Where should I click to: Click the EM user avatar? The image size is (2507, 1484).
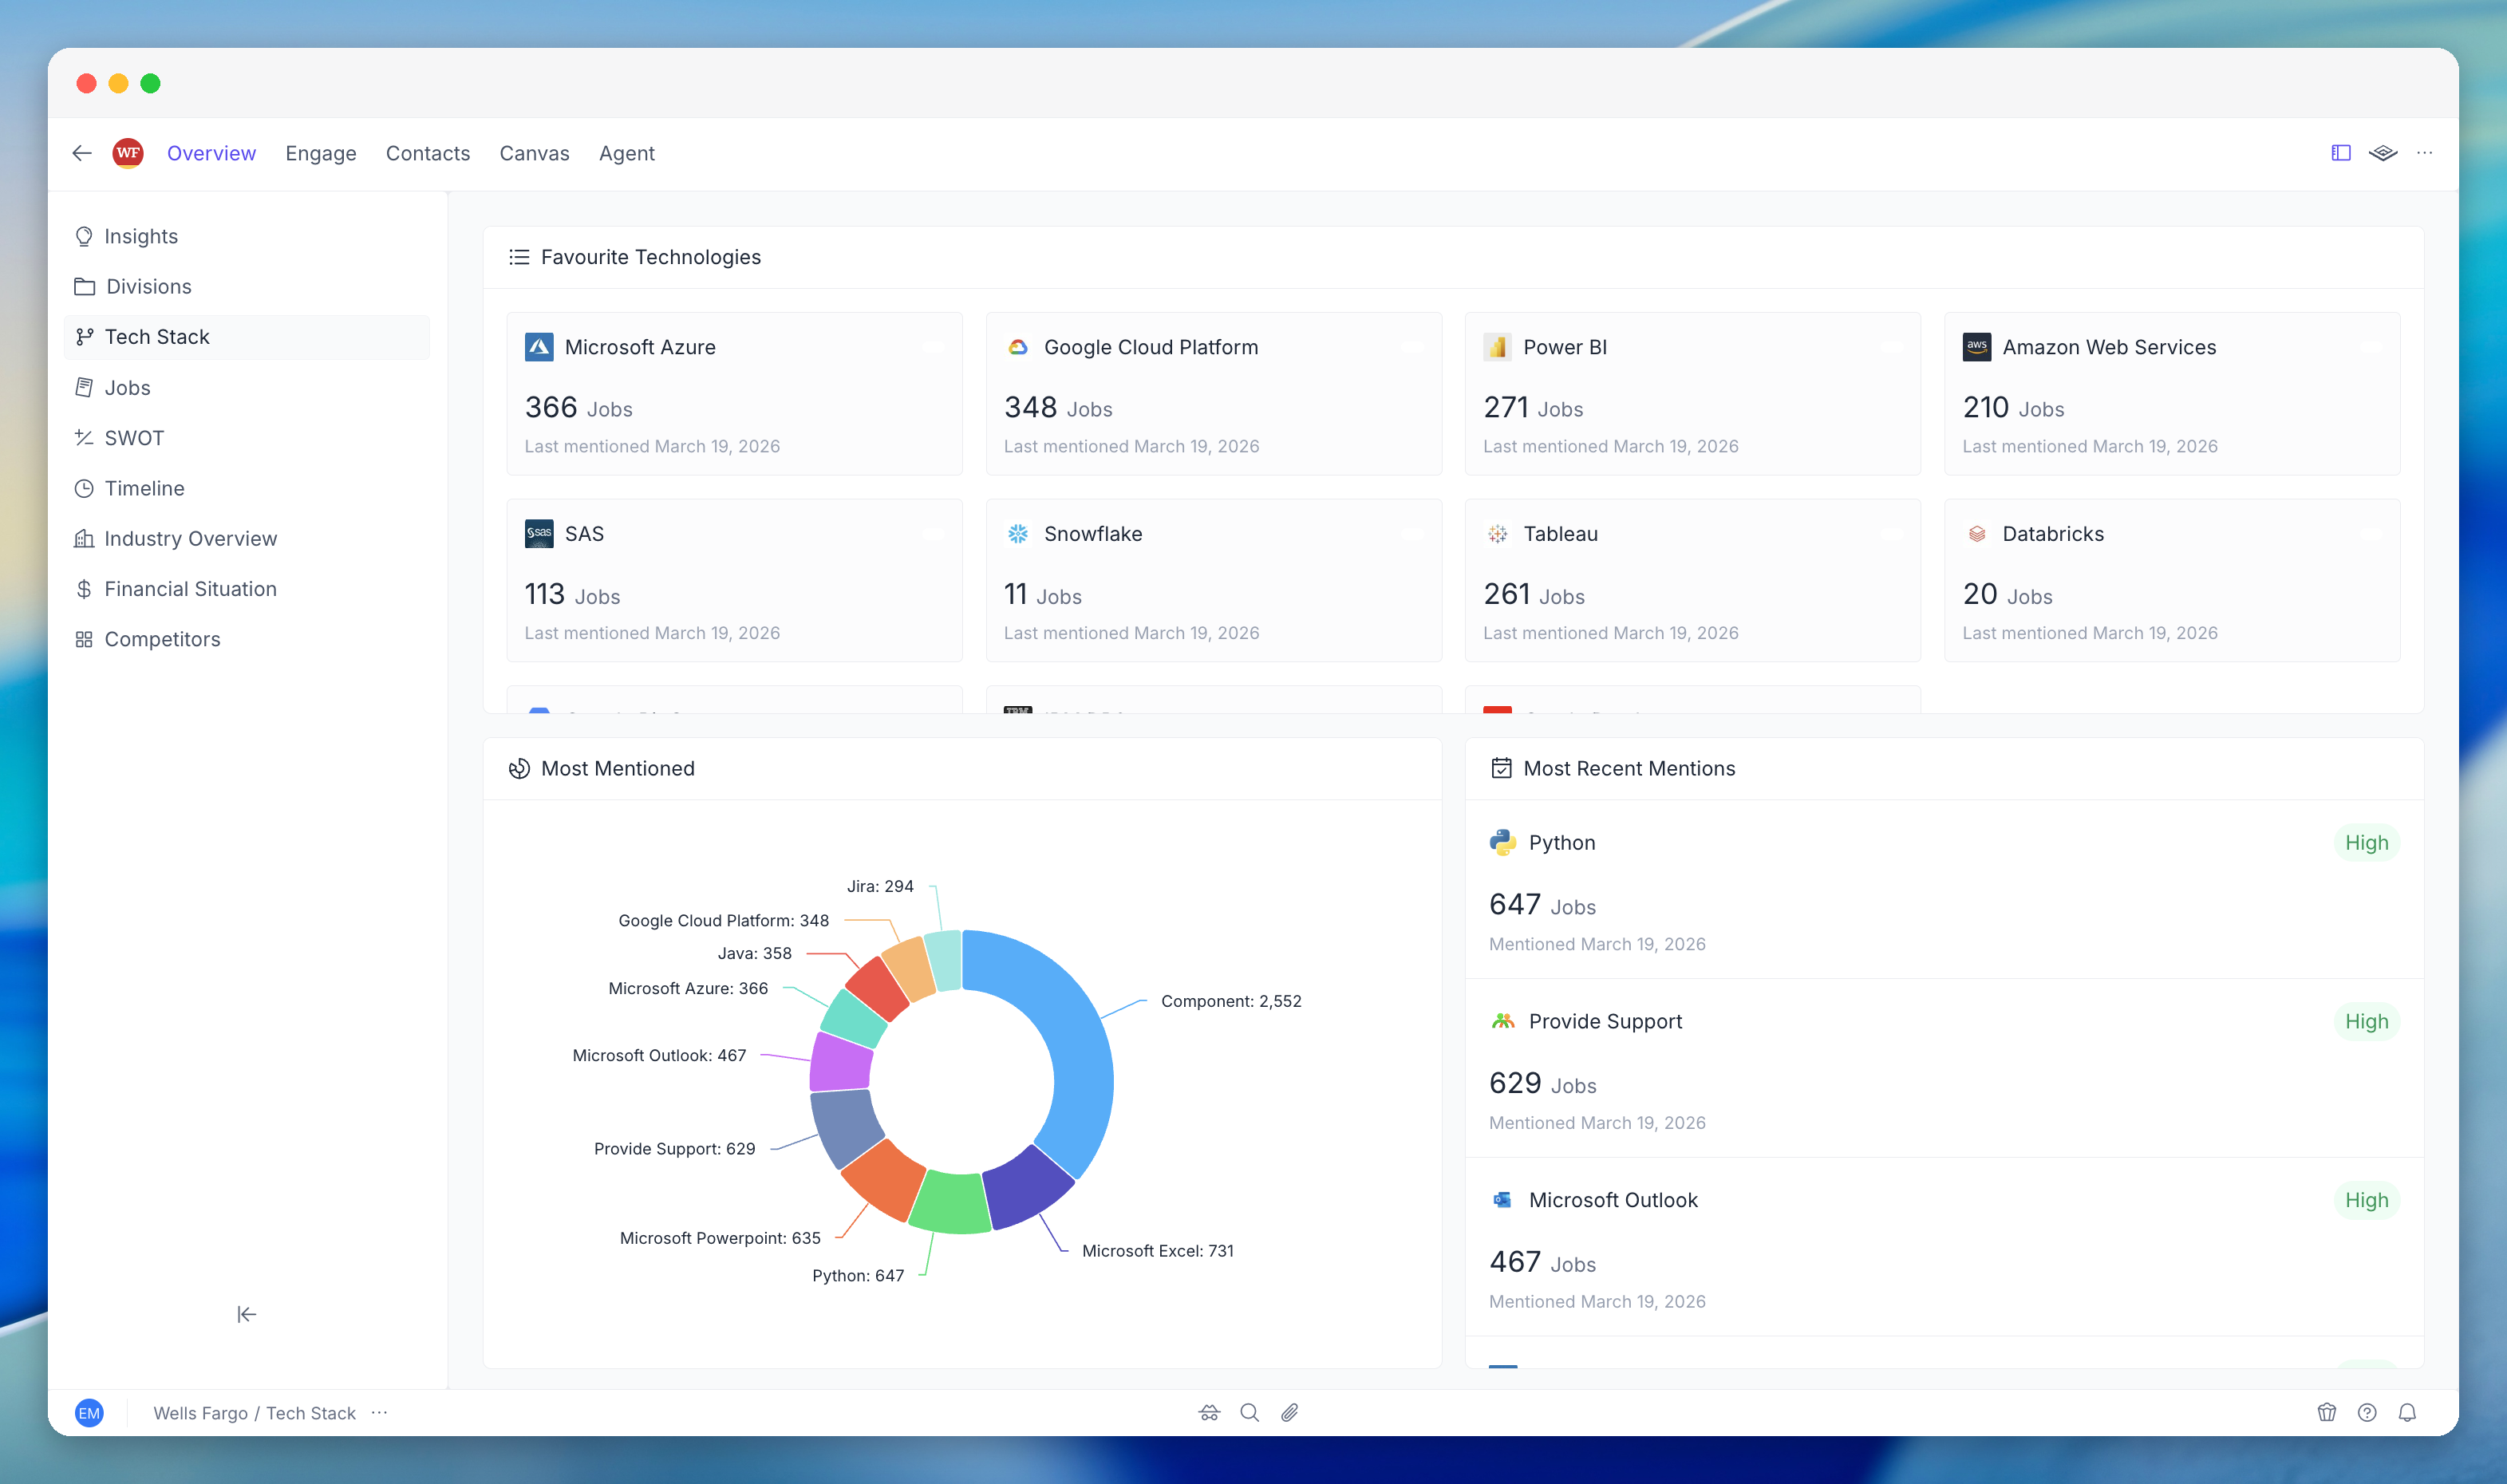89,1413
